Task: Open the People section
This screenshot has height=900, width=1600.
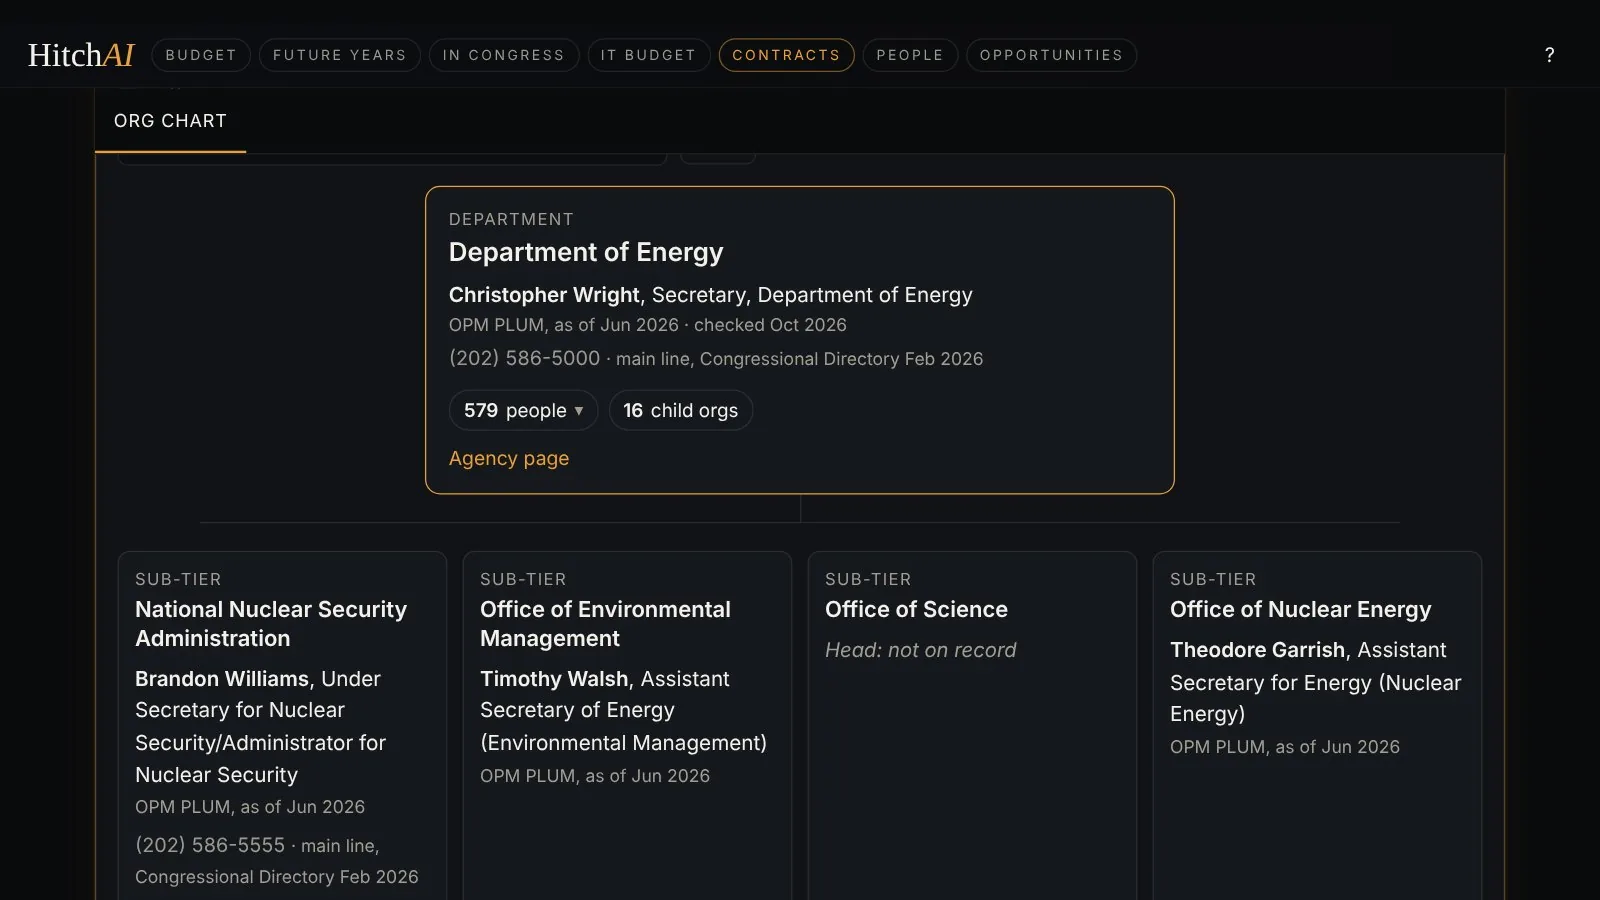Action: pyautogui.click(x=910, y=55)
